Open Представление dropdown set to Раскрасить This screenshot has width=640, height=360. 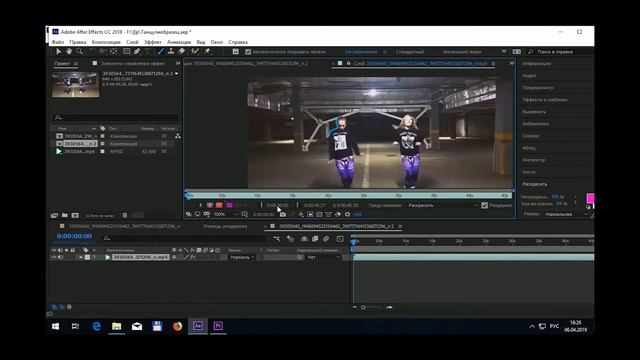[x=443, y=205]
